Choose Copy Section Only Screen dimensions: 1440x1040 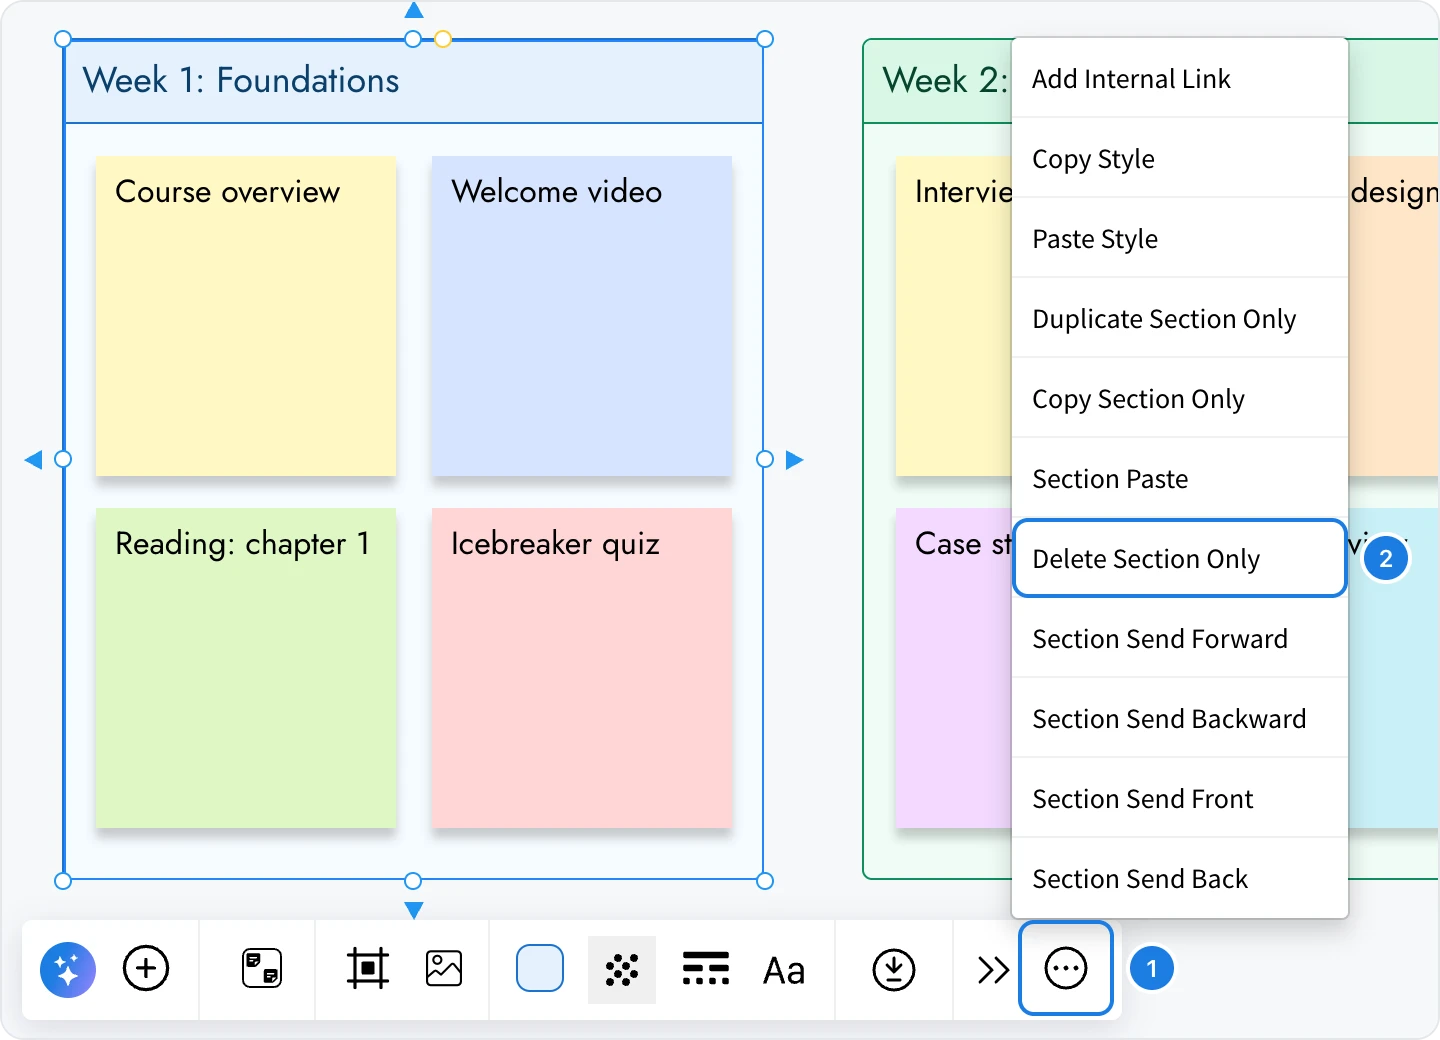[x=1180, y=398]
